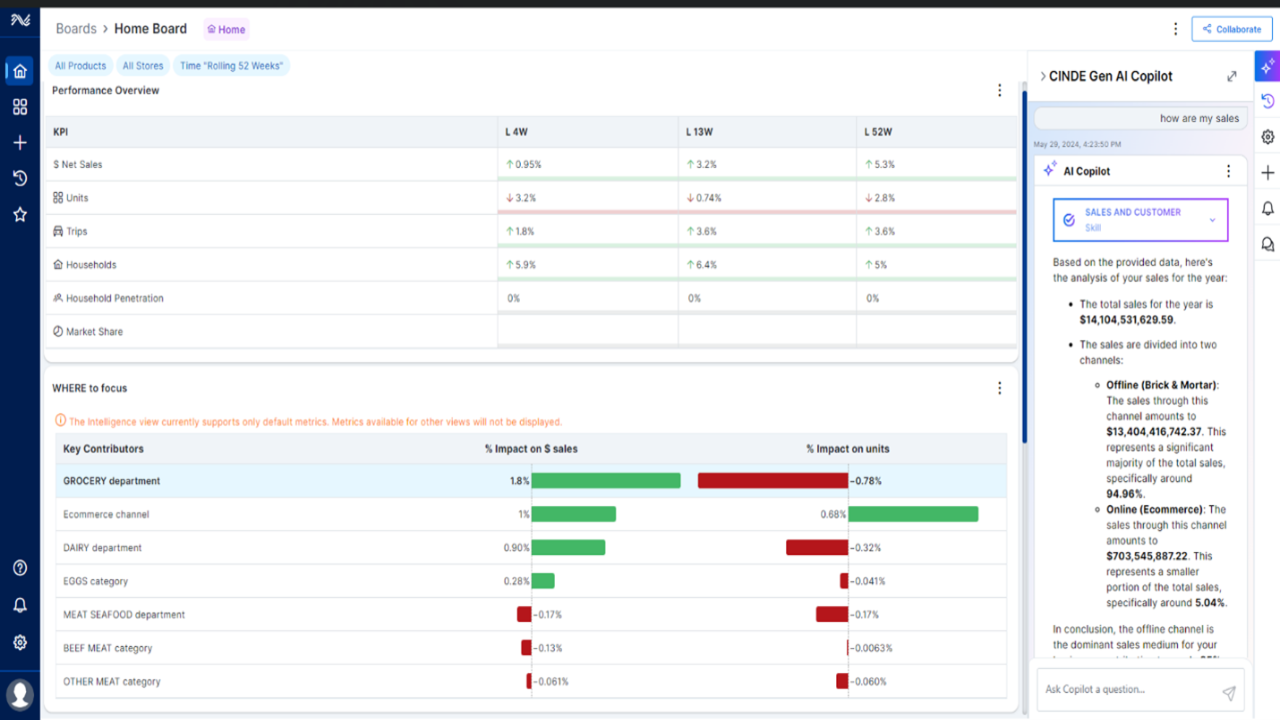Click the Boards breadcrumb link
Image resolution: width=1280 pixels, height=720 pixels.
click(x=76, y=29)
